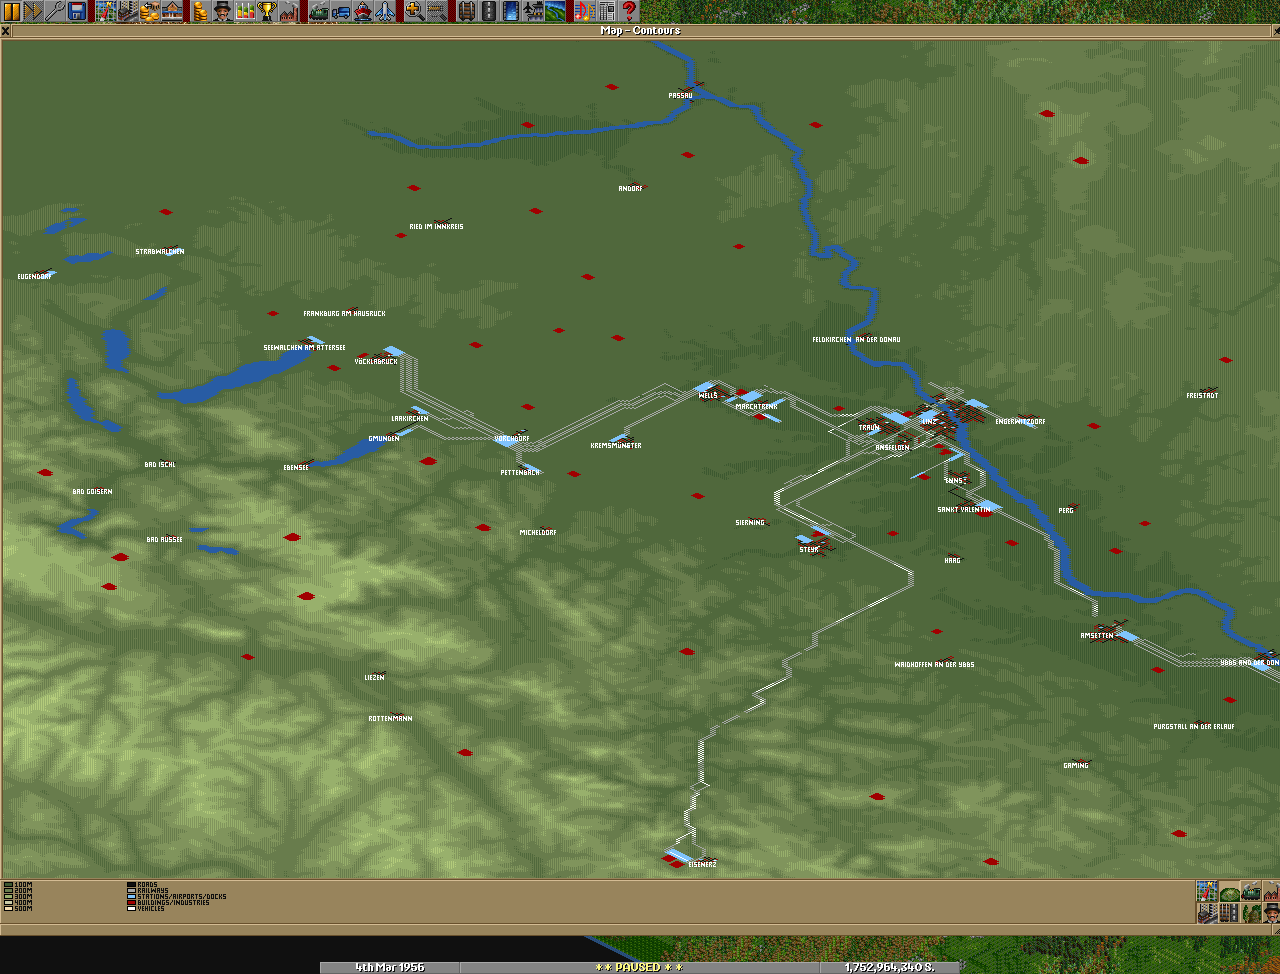This screenshot has height=974, width=1280.
Task: Click the 500m height legend swatch
Action: tap(8, 908)
